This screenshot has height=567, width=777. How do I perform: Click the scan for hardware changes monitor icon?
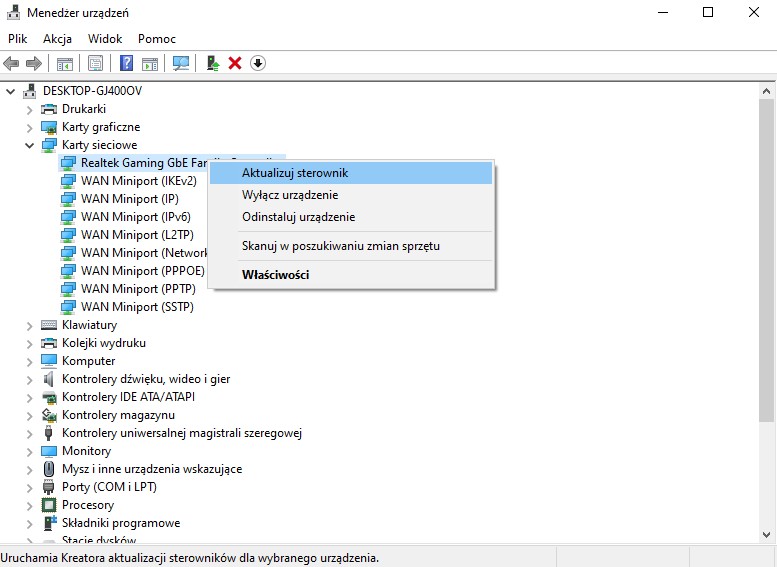coord(180,63)
